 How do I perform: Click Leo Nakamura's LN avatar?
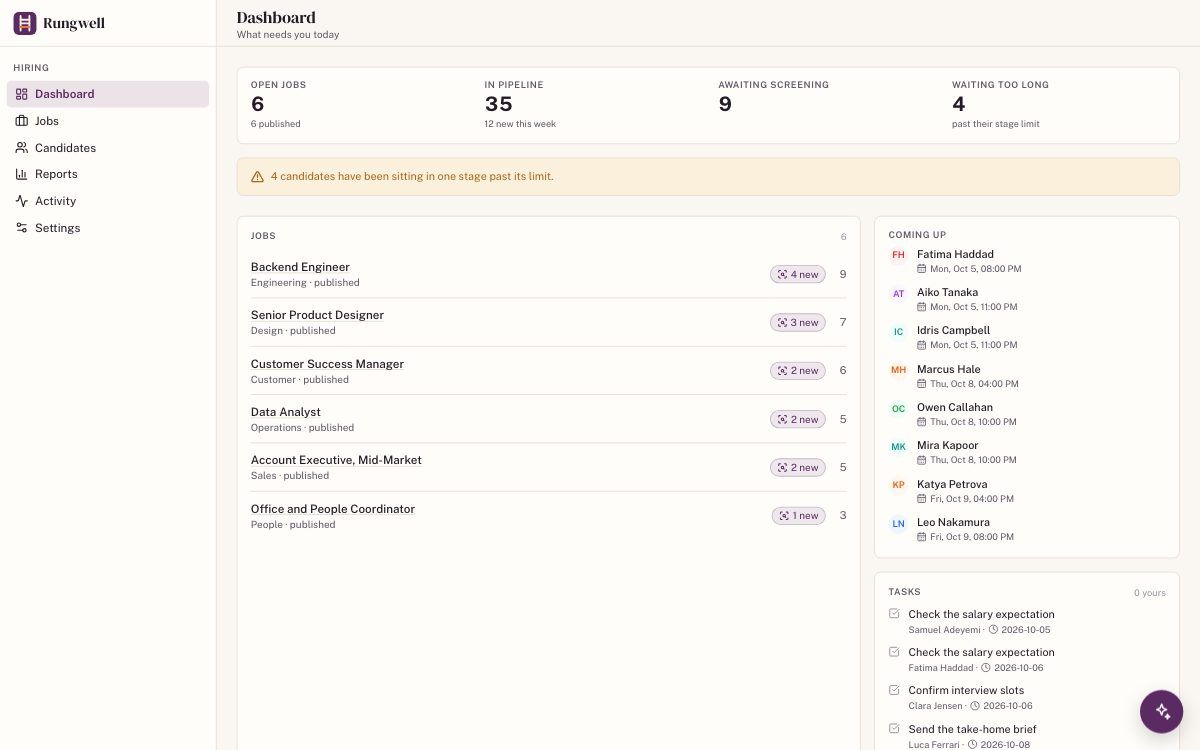[x=898, y=524]
